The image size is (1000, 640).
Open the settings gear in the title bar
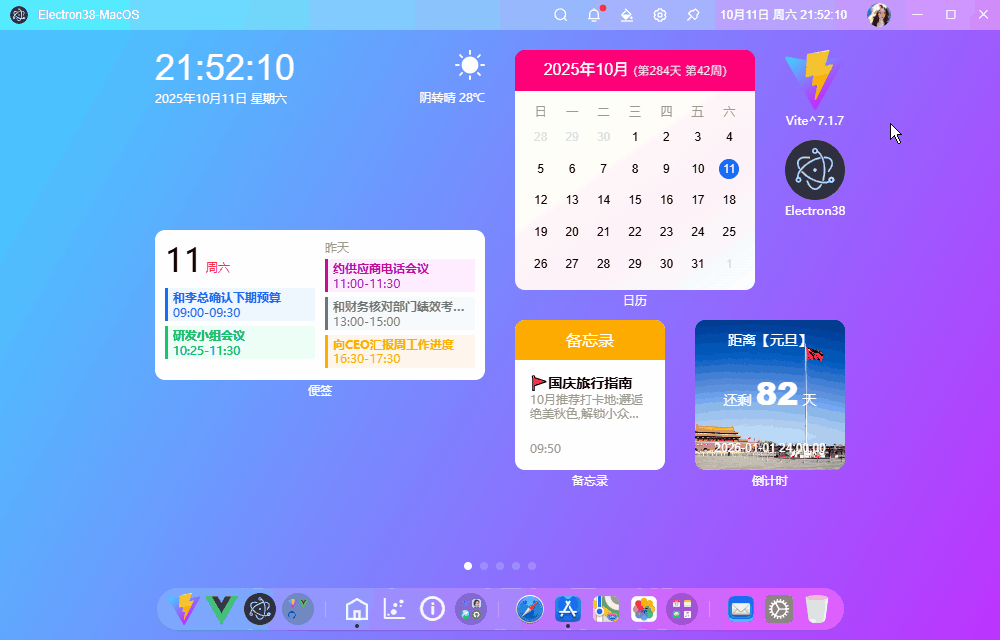pos(660,14)
